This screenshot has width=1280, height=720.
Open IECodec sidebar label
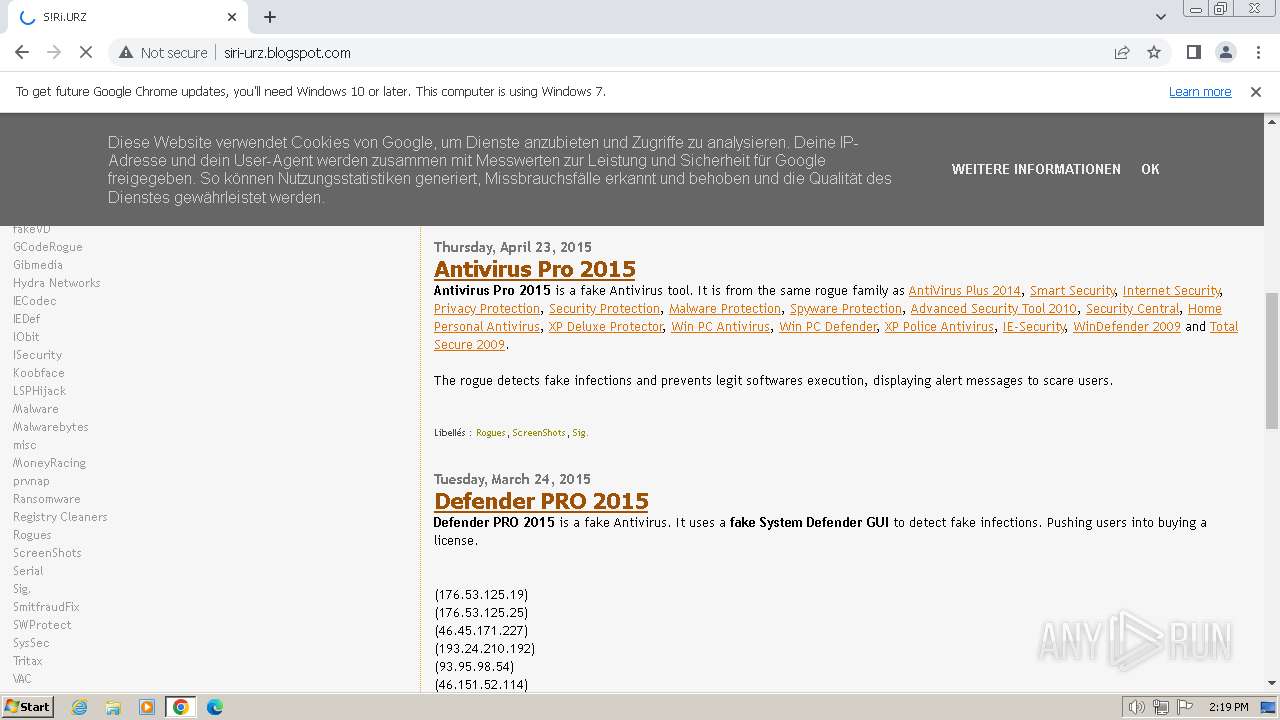(35, 301)
